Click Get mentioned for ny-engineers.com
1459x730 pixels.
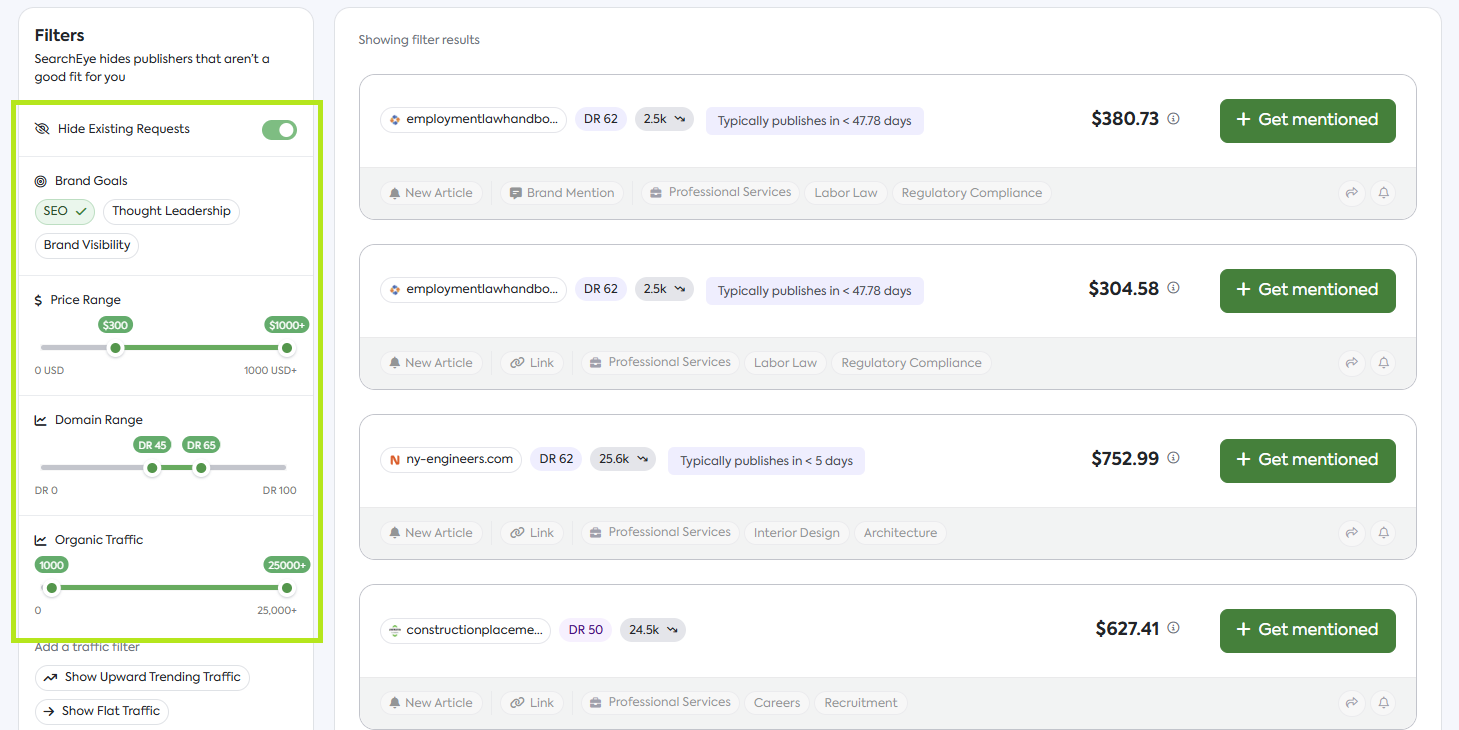point(1307,460)
